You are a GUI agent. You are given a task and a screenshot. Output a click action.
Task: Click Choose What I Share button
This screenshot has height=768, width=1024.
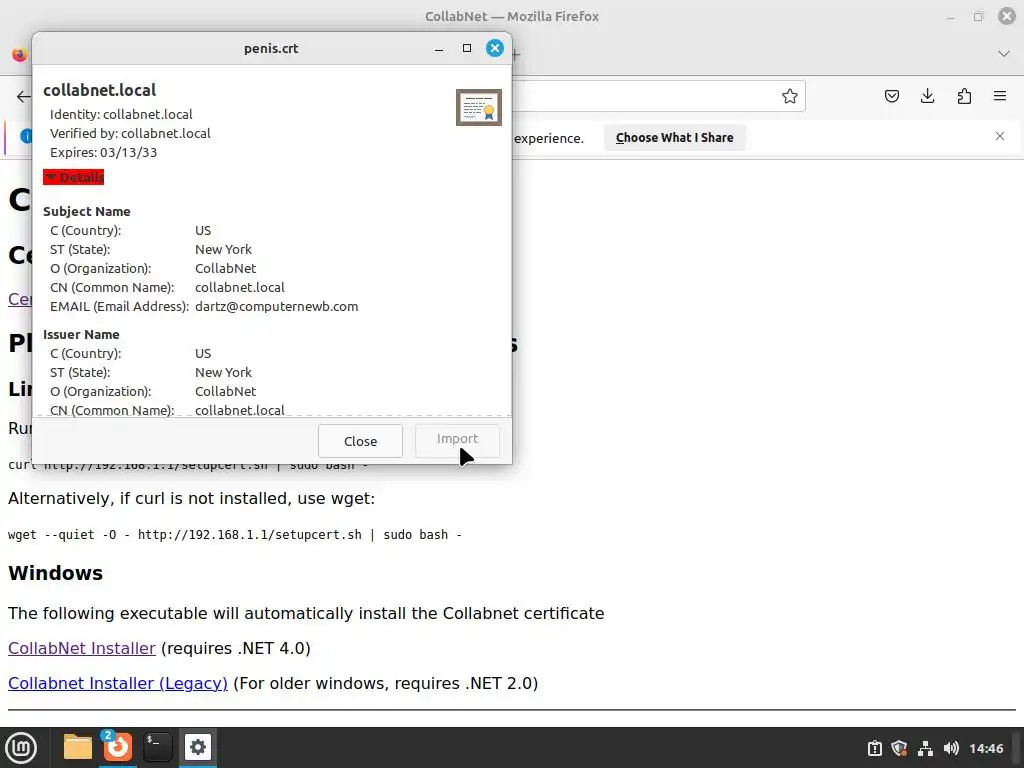point(675,138)
